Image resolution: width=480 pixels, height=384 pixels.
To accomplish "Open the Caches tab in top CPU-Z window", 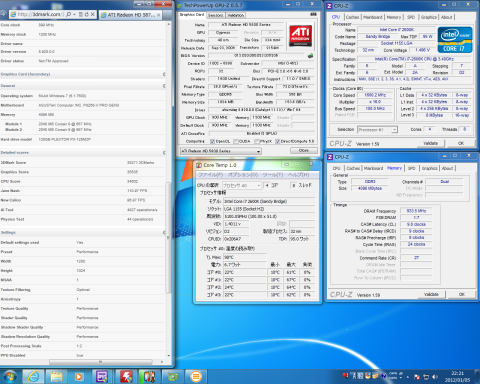I will [352, 17].
